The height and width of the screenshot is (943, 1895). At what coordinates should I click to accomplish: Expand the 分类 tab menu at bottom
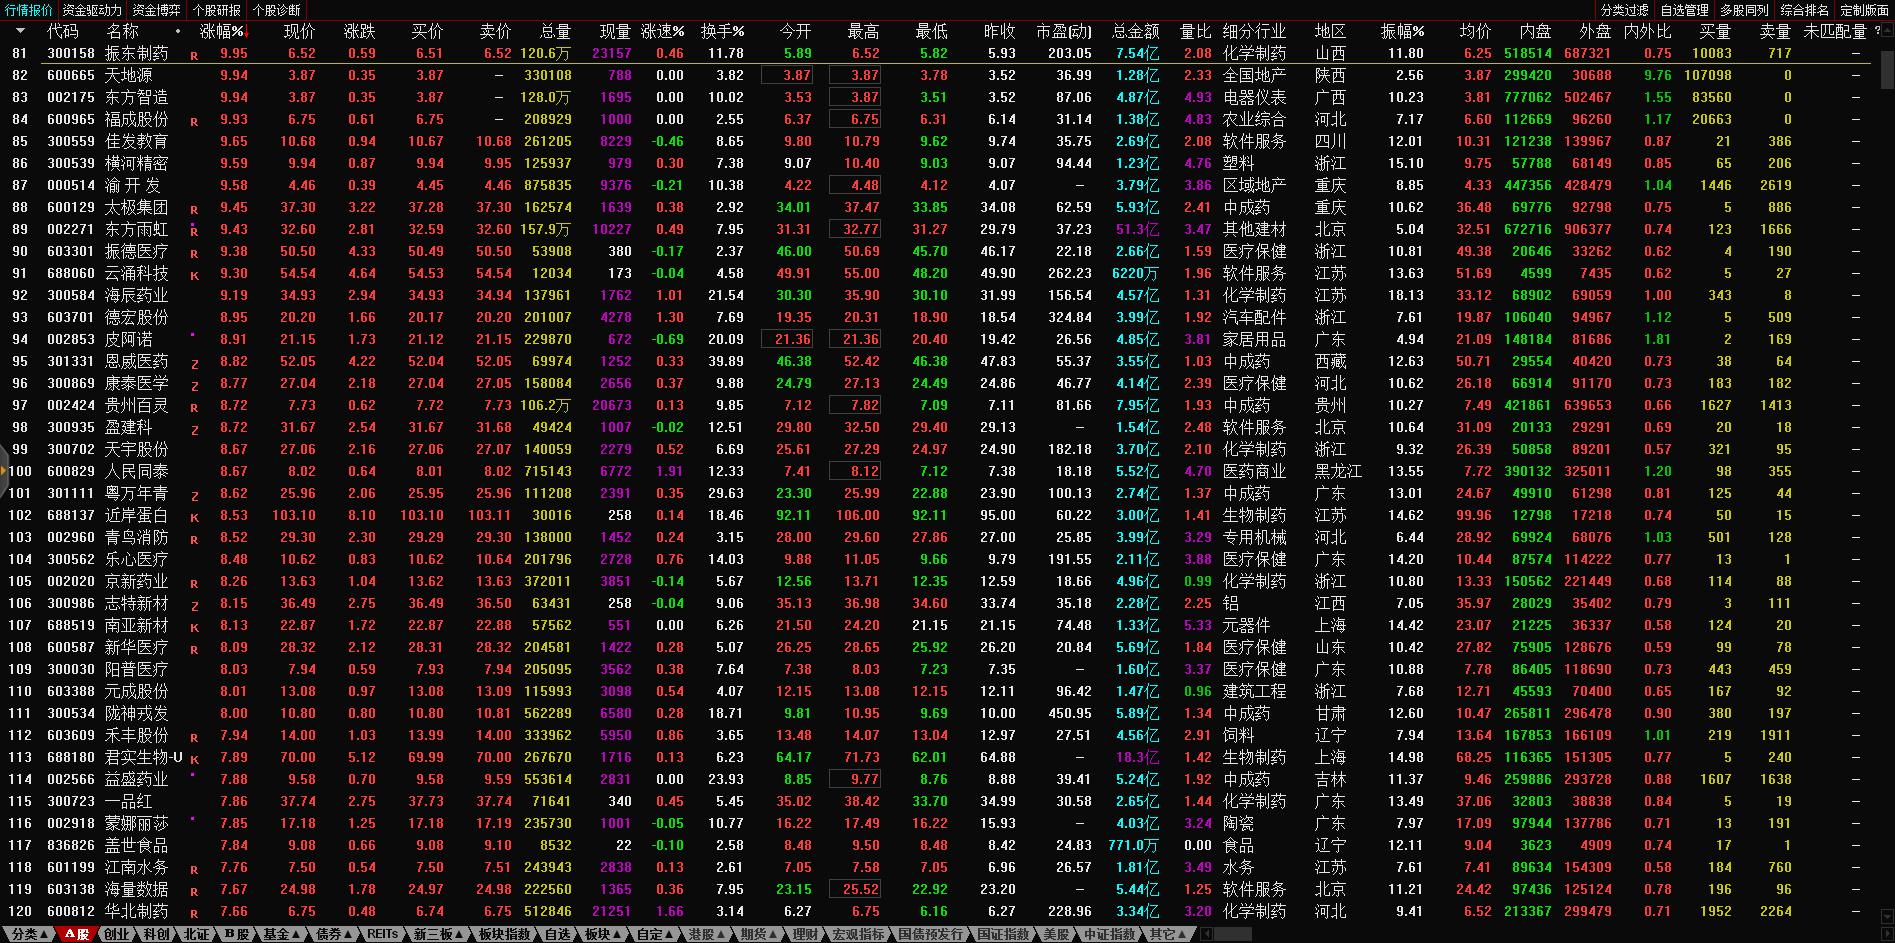pos(26,934)
